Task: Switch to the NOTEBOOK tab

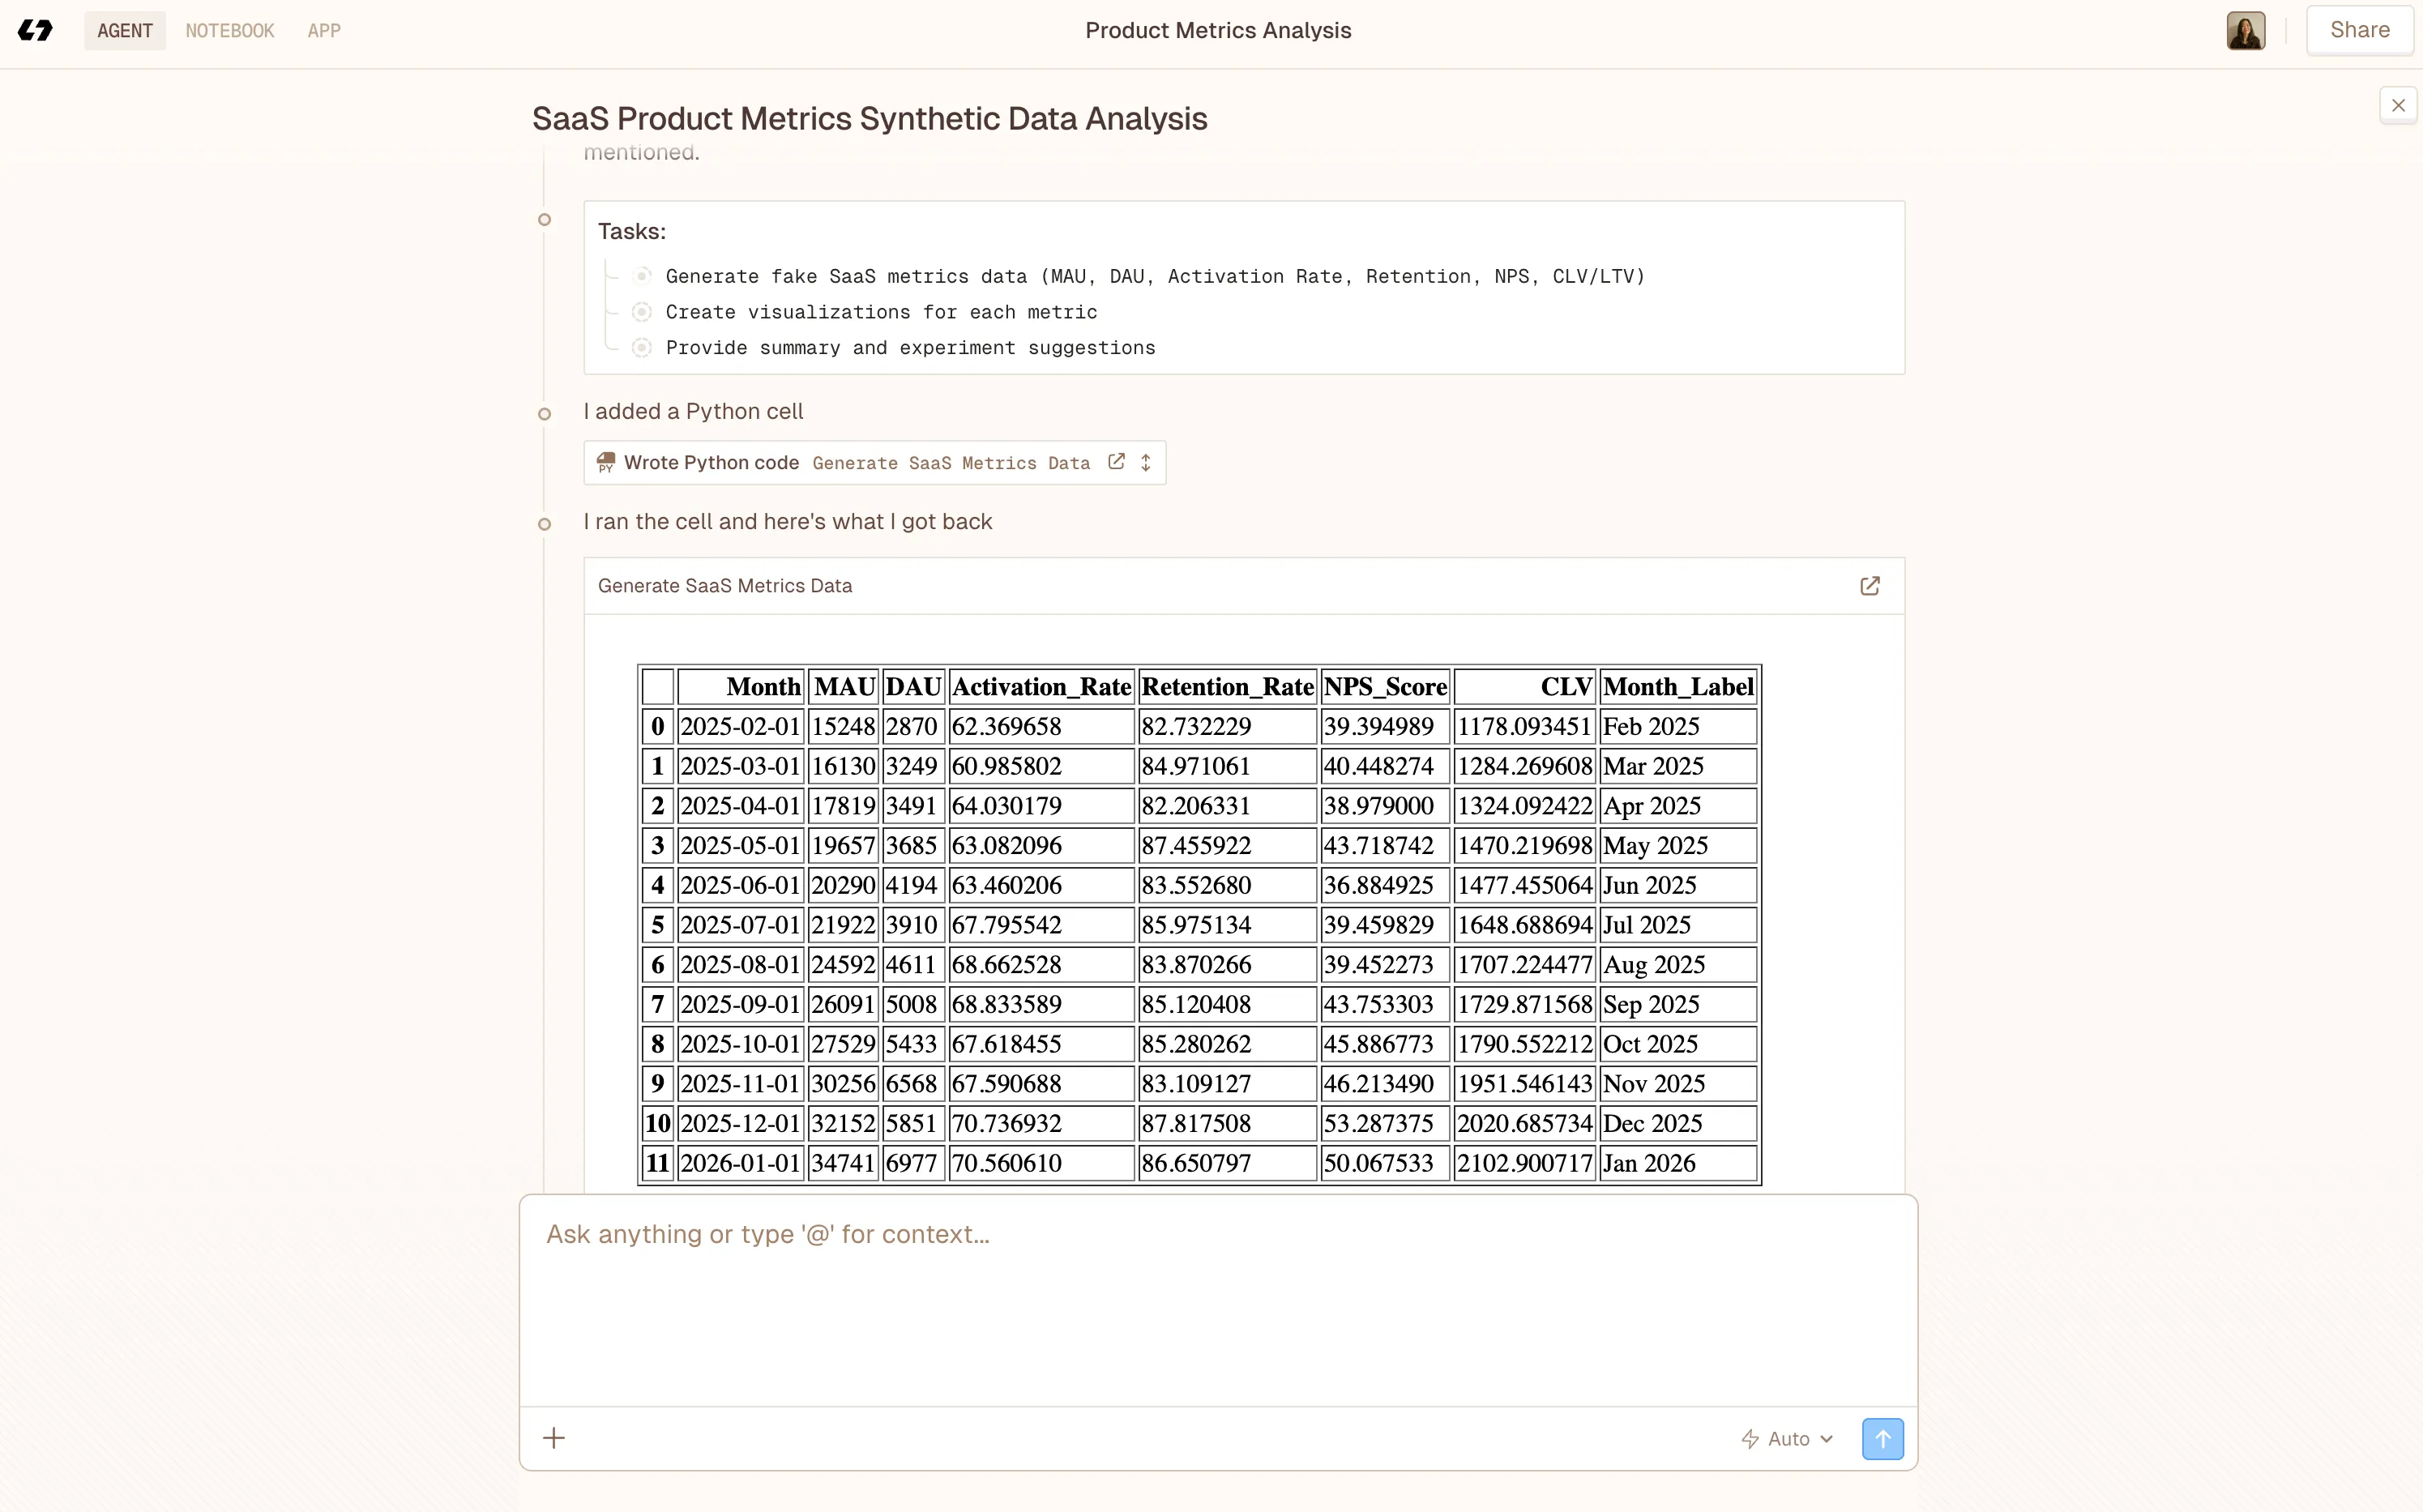Action: coord(229,30)
